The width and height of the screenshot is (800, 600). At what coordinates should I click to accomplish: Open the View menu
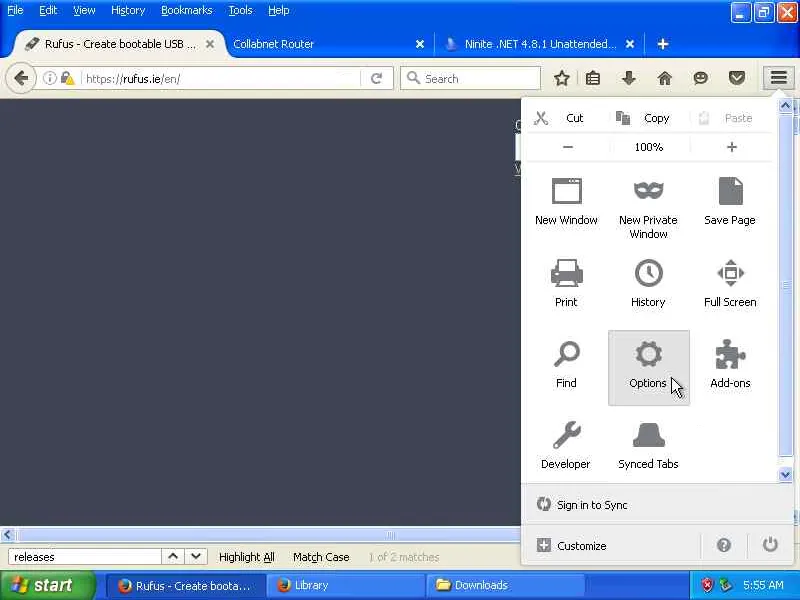coord(84,10)
